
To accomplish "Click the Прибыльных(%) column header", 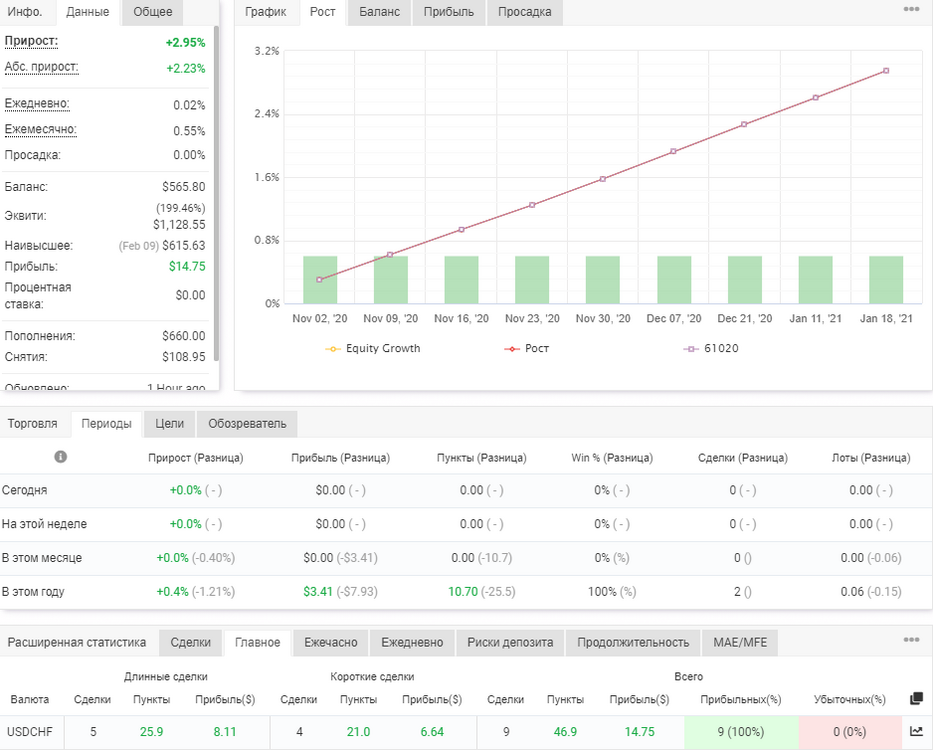I will (741, 699).
